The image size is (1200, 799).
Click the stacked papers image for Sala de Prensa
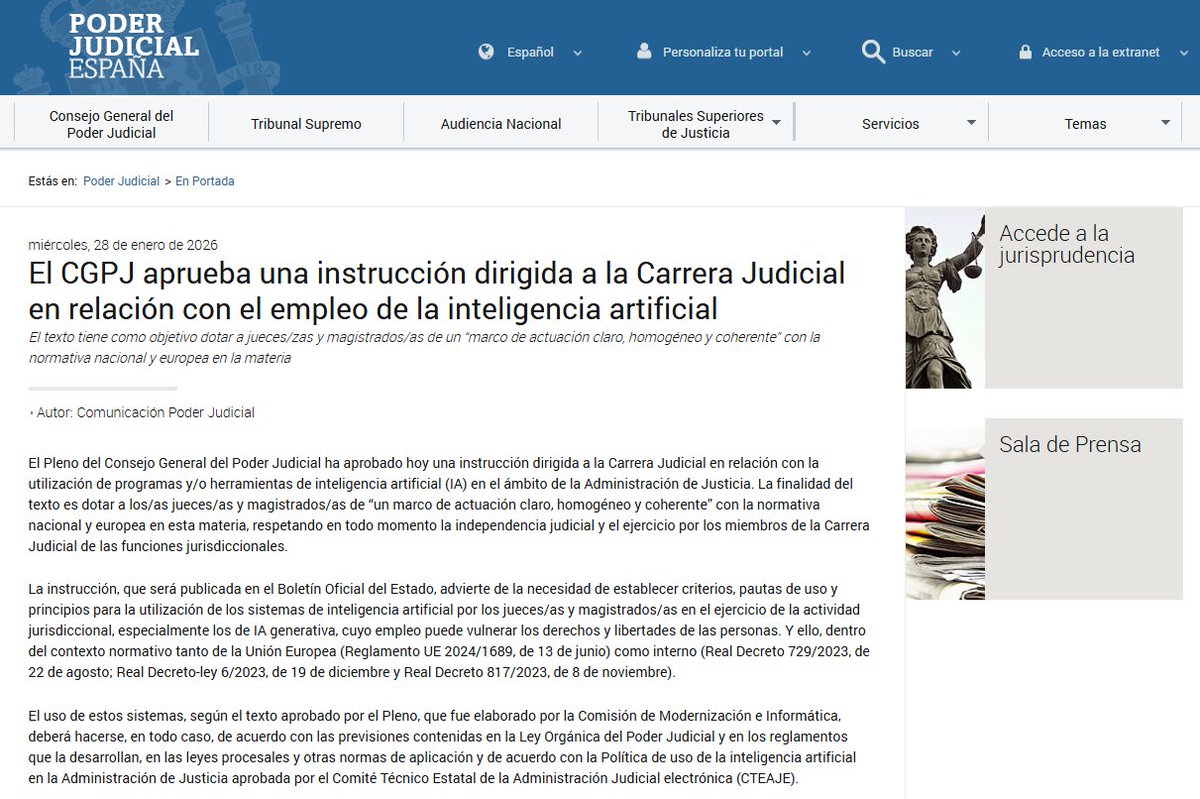(943, 508)
